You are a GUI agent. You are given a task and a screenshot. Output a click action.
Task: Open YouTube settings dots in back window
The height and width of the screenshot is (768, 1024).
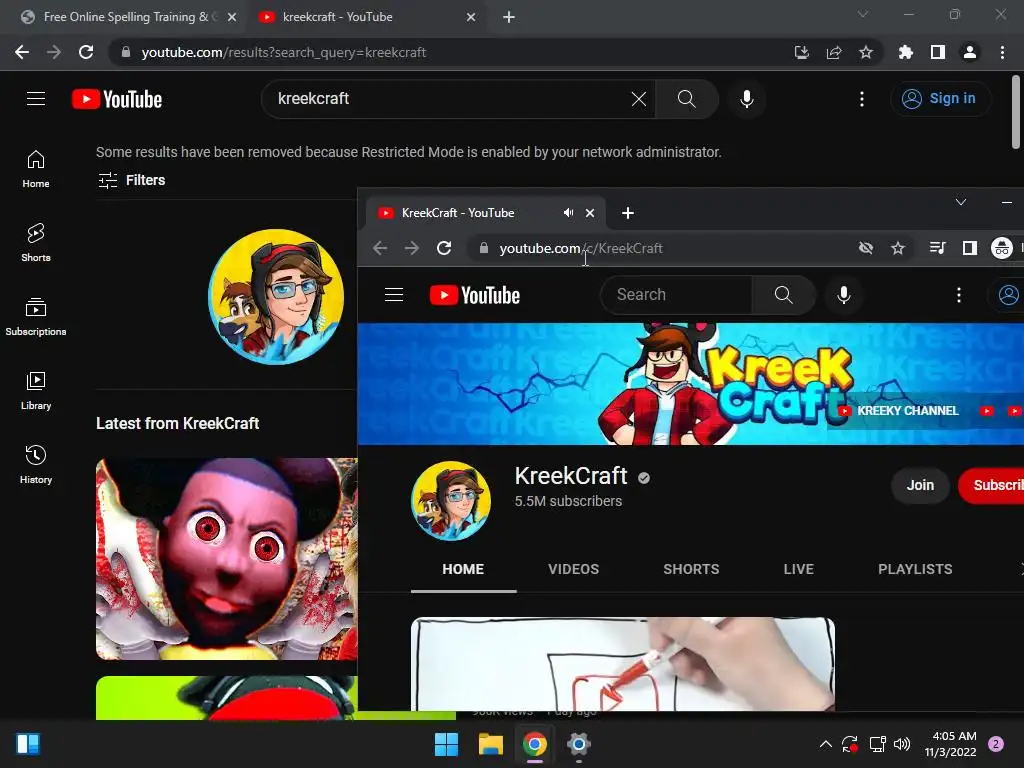[862, 99]
